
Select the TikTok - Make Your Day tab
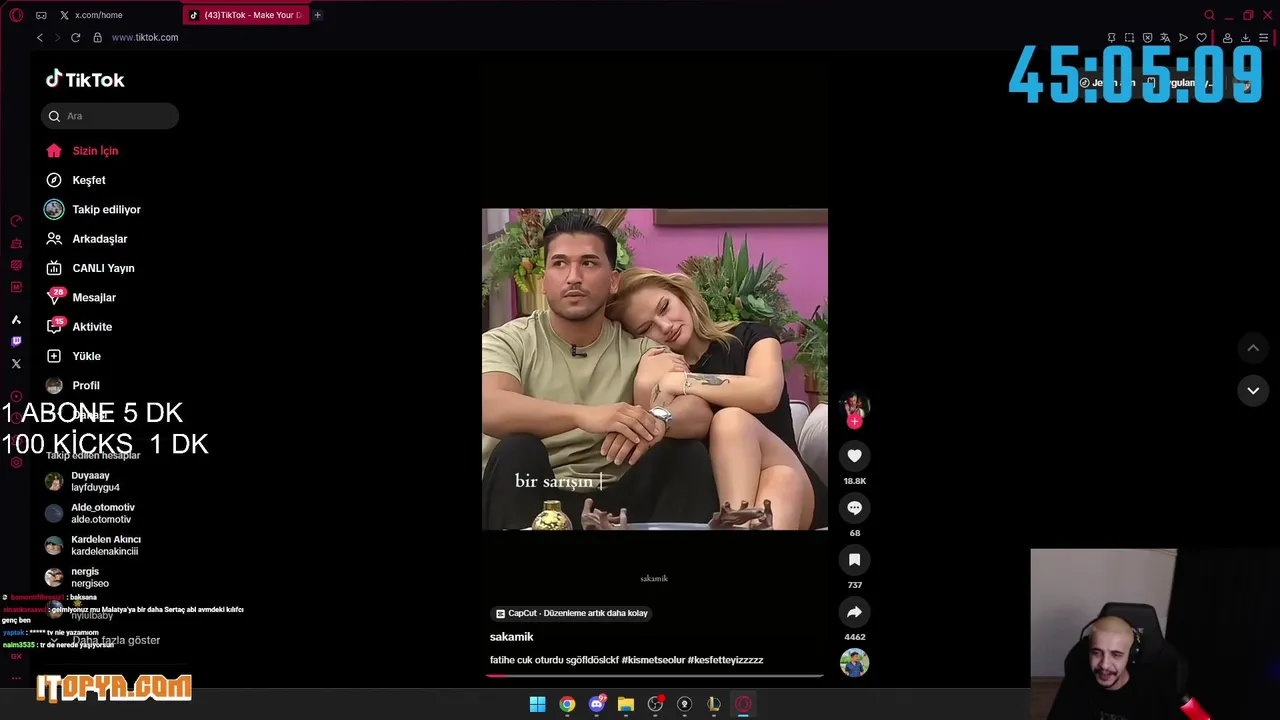[x=245, y=15]
